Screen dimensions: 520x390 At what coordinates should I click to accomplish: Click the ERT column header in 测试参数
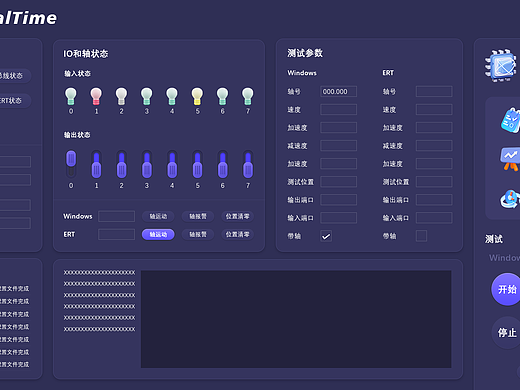388,73
